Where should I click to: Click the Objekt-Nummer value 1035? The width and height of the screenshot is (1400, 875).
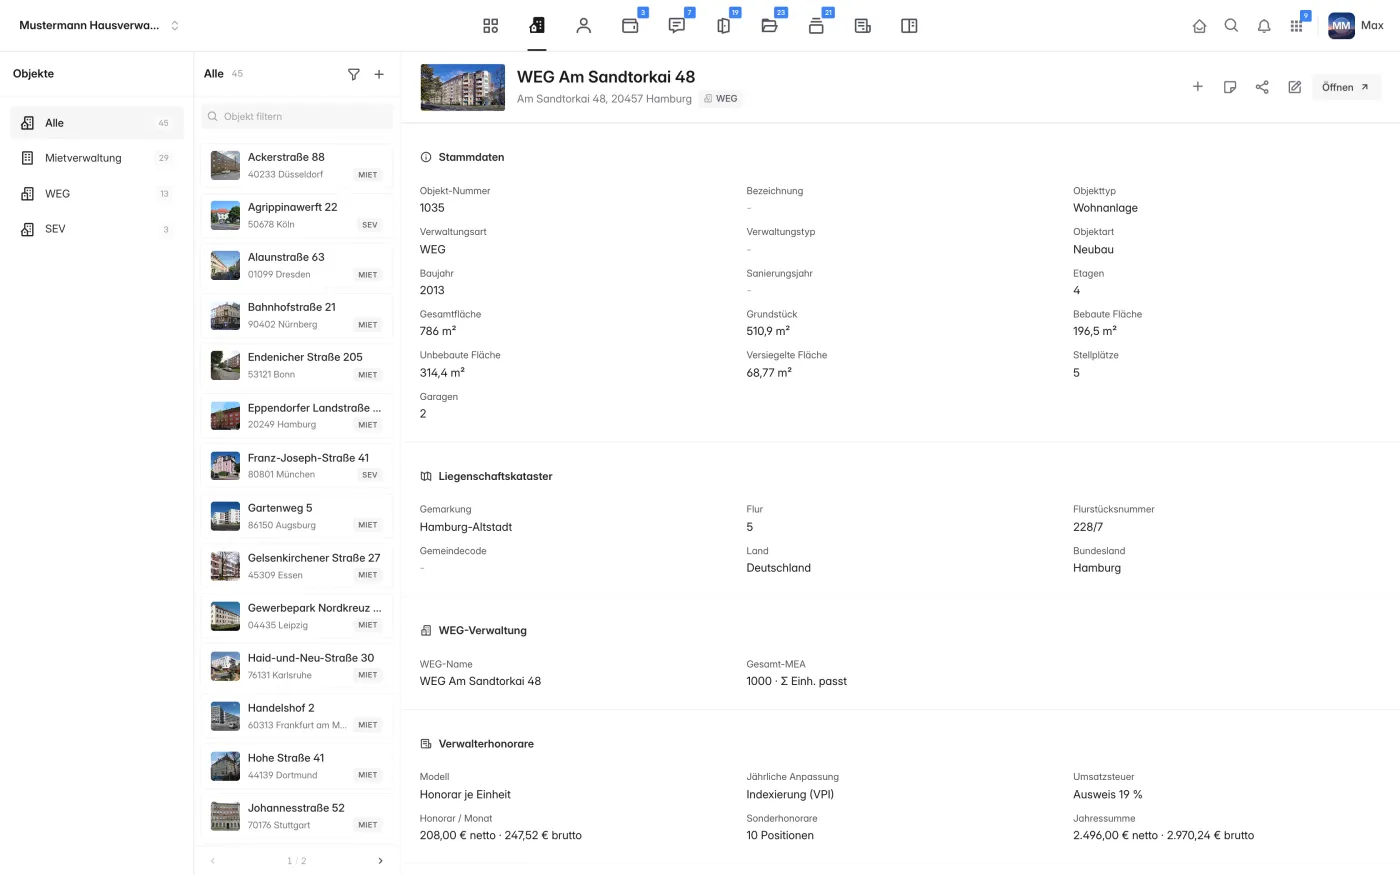click(x=432, y=208)
